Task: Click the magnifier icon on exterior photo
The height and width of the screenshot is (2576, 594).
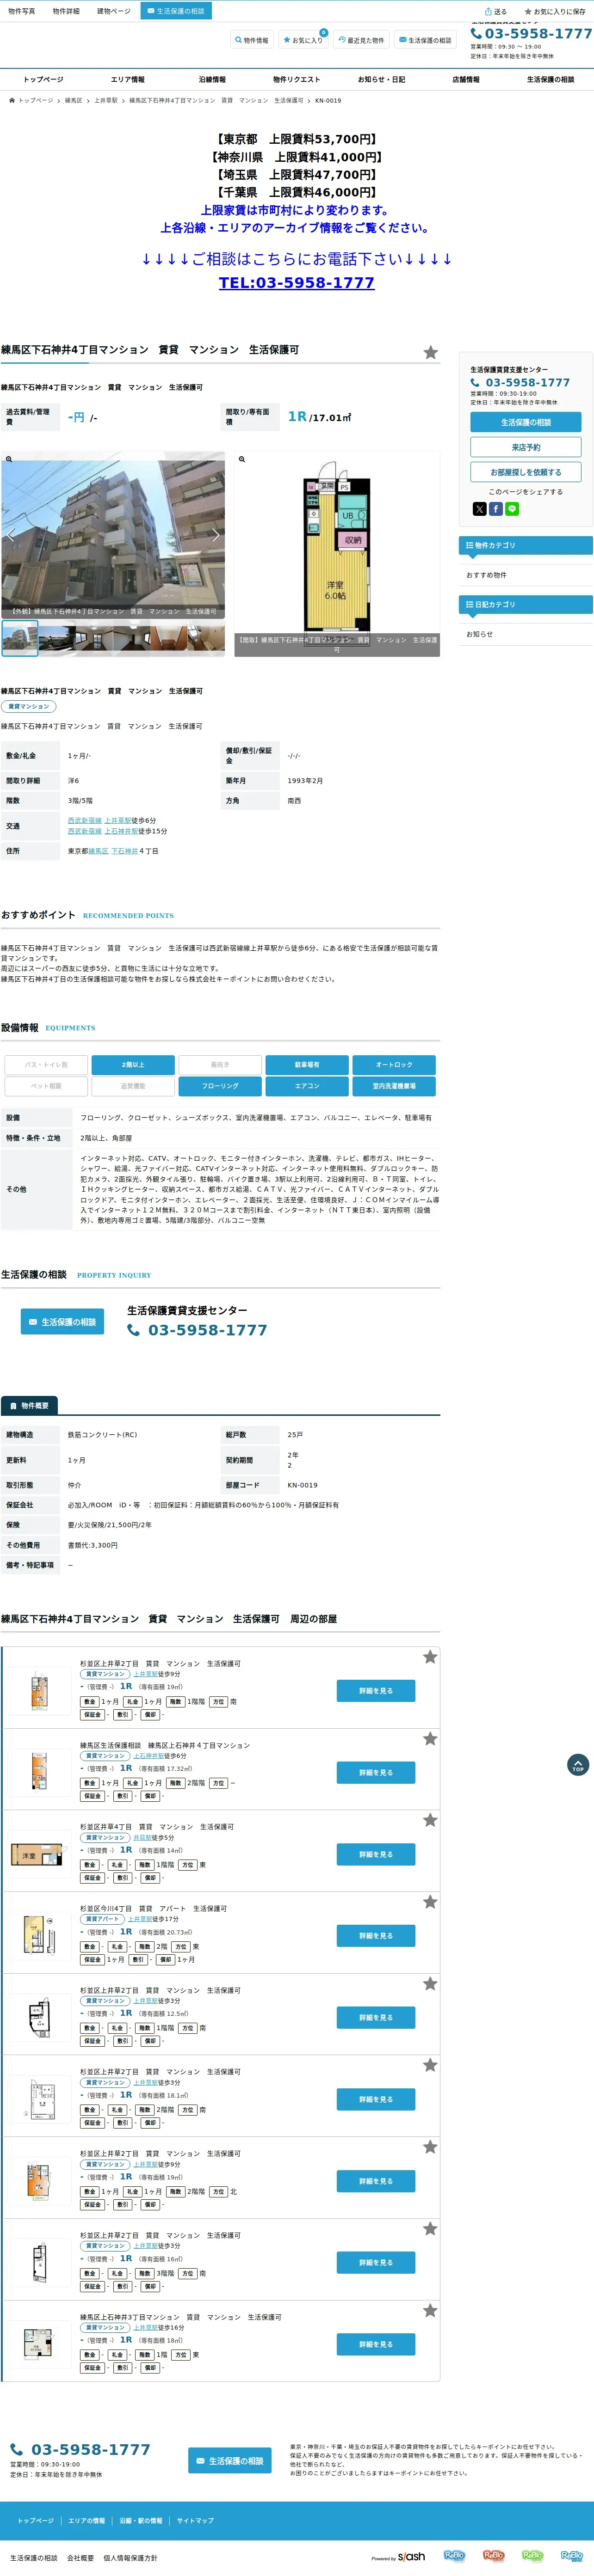Action: coord(9,459)
